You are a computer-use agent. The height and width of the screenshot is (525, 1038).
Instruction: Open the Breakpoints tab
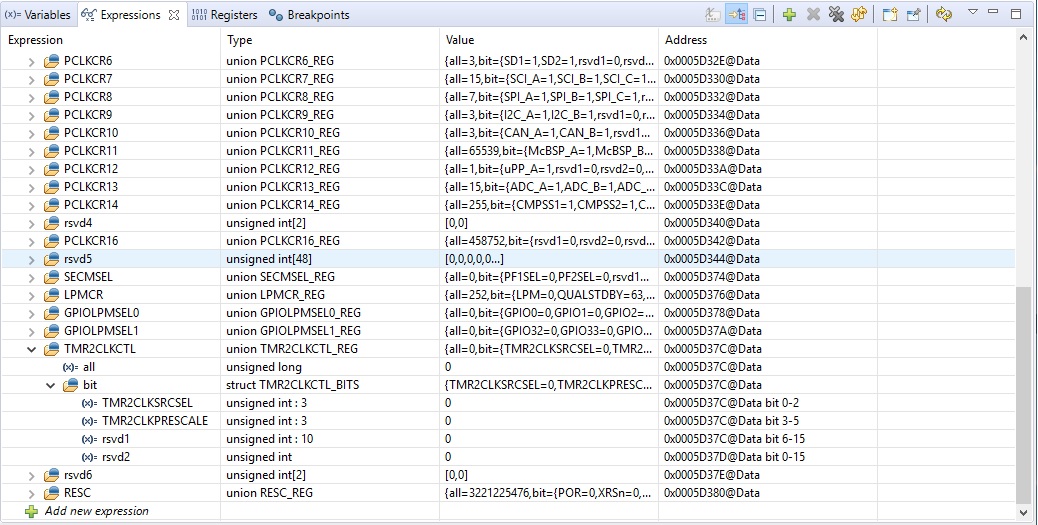310,15
